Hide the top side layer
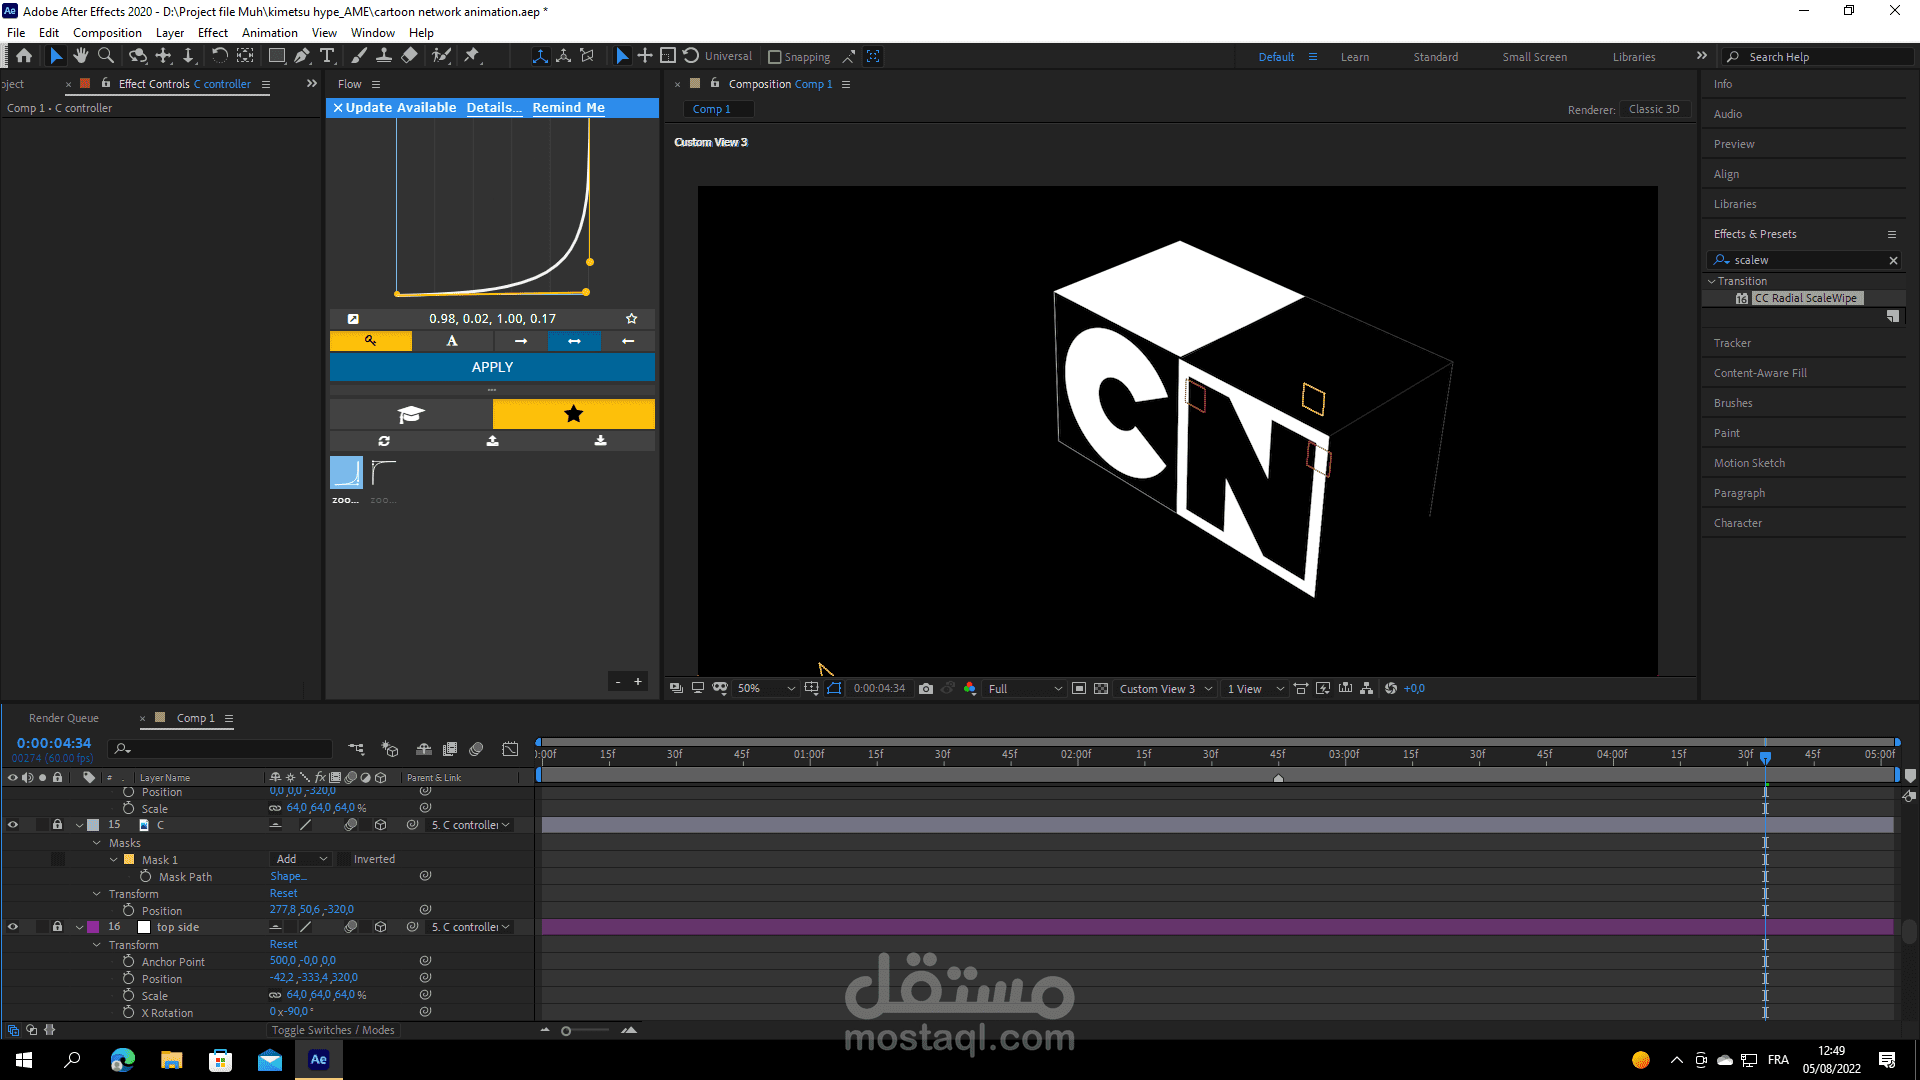This screenshot has height=1080, width=1920. pyautogui.click(x=13, y=927)
